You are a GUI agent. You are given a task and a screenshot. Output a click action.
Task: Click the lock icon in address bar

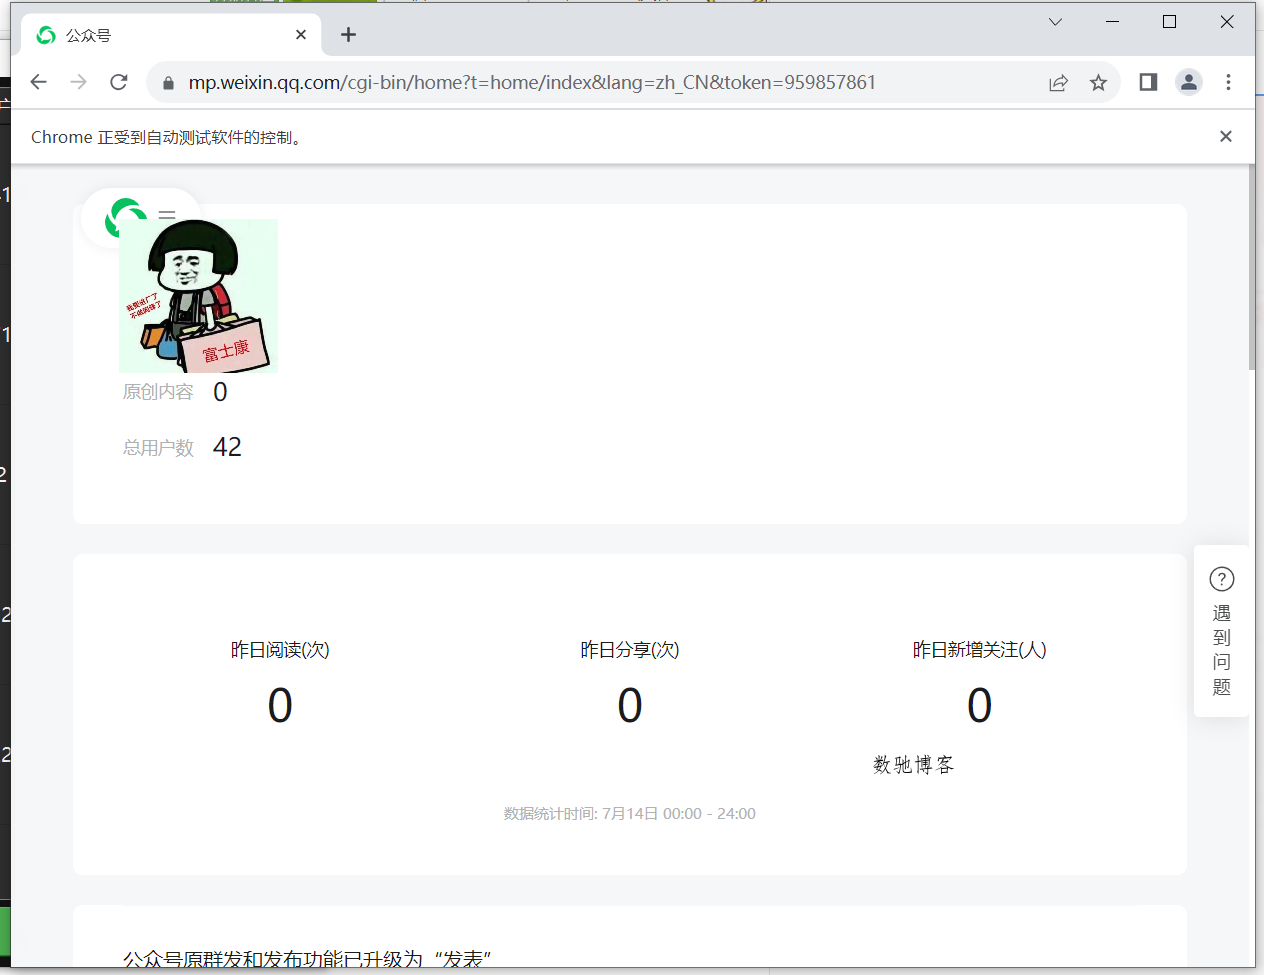coord(168,83)
